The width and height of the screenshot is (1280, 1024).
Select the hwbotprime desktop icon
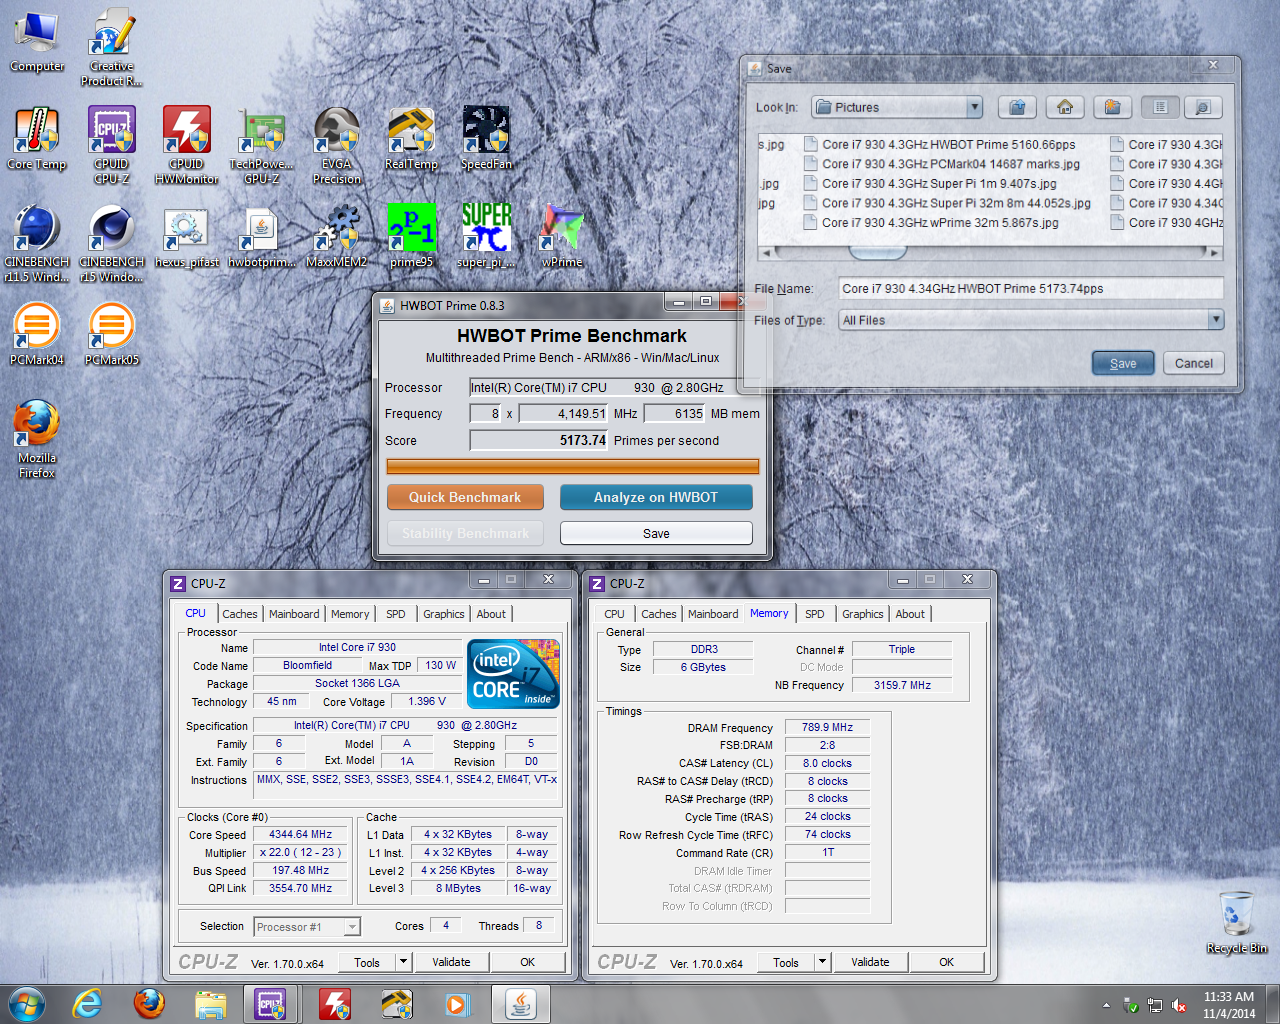[x=262, y=237]
